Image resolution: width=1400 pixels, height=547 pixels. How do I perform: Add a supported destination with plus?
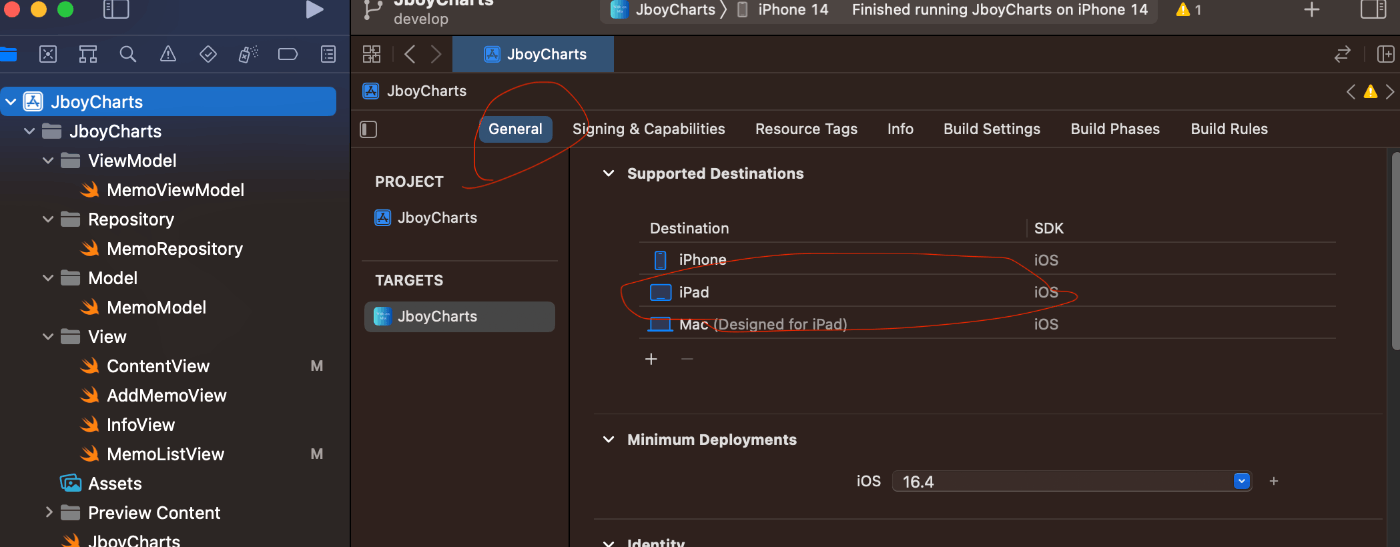pyautogui.click(x=651, y=359)
